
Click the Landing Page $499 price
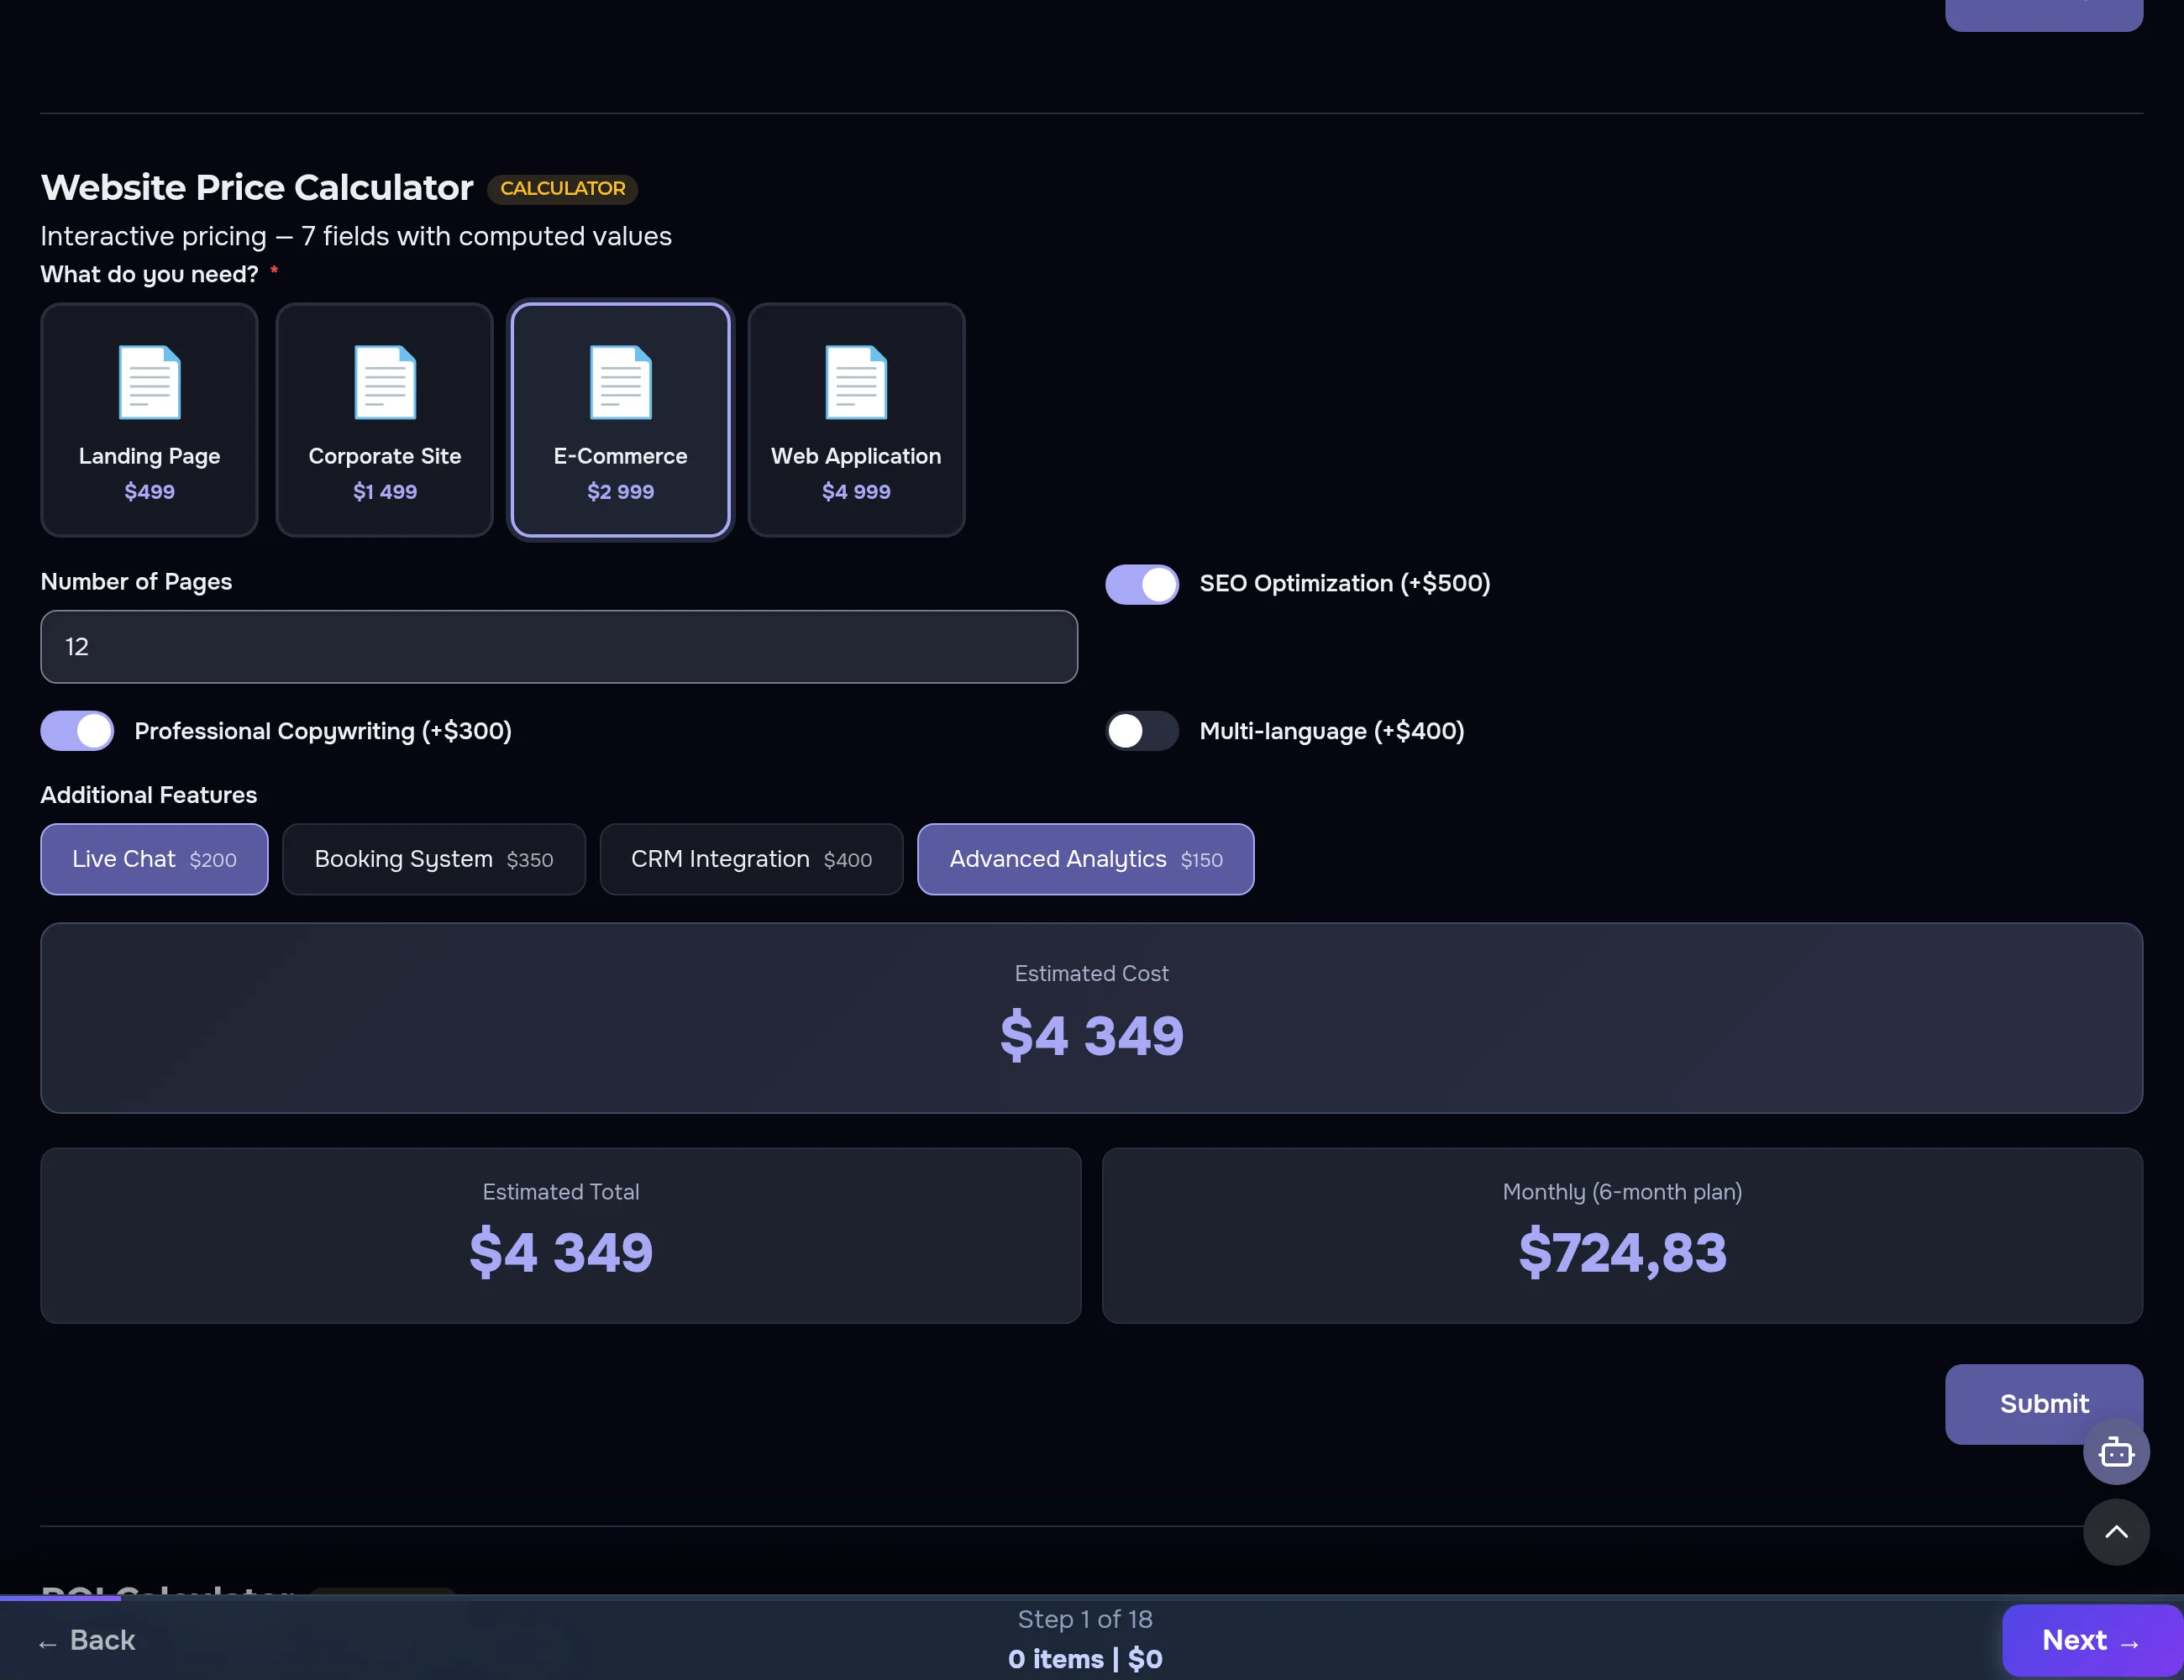149,491
